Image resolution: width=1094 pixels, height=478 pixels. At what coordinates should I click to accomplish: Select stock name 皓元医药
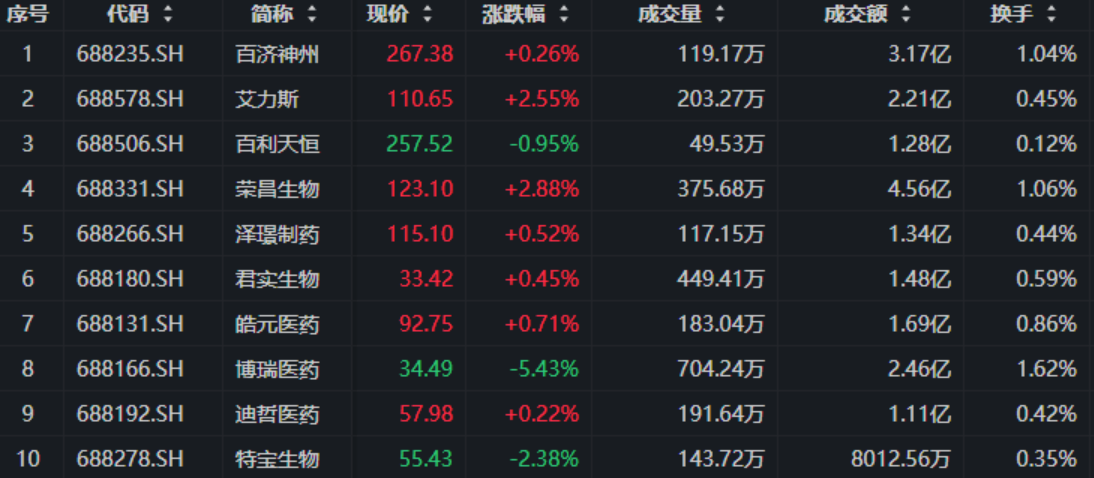point(277,324)
